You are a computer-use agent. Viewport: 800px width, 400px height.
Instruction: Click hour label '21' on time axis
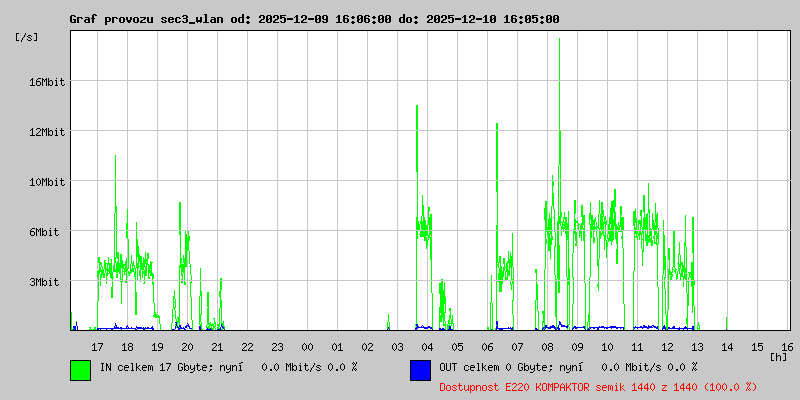pyautogui.click(x=217, y=347)
